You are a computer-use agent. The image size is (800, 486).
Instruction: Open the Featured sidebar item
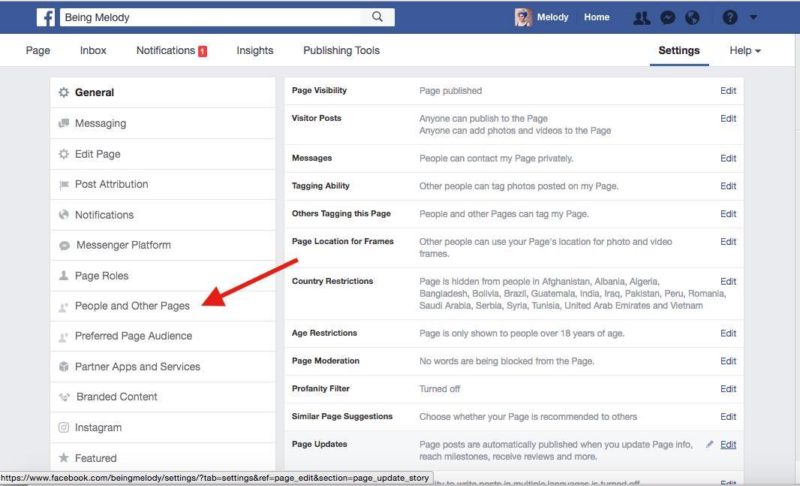point(163,457)
